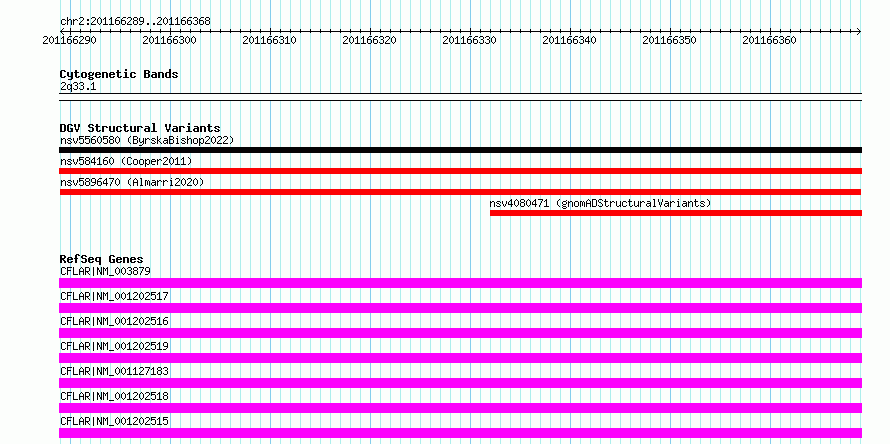
Task: Click the chr2:201166289..201166368 region label
Action: click(135, 22)
